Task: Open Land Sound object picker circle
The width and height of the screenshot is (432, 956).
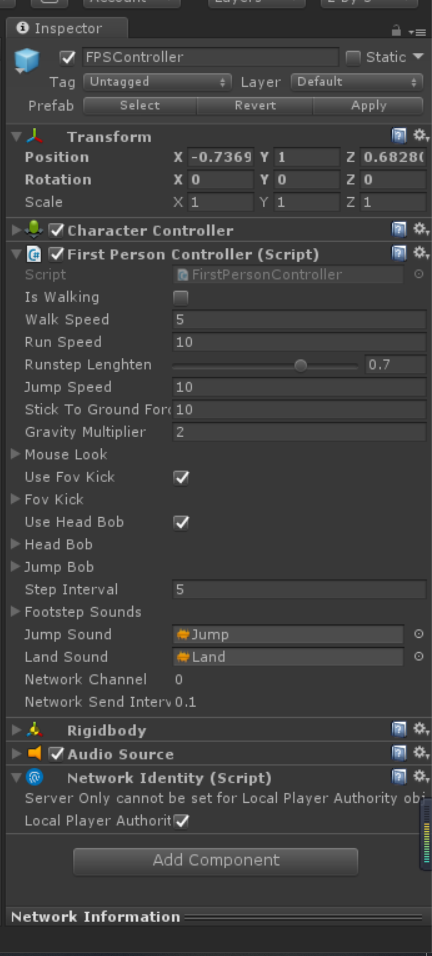Action: click(419, 657)
